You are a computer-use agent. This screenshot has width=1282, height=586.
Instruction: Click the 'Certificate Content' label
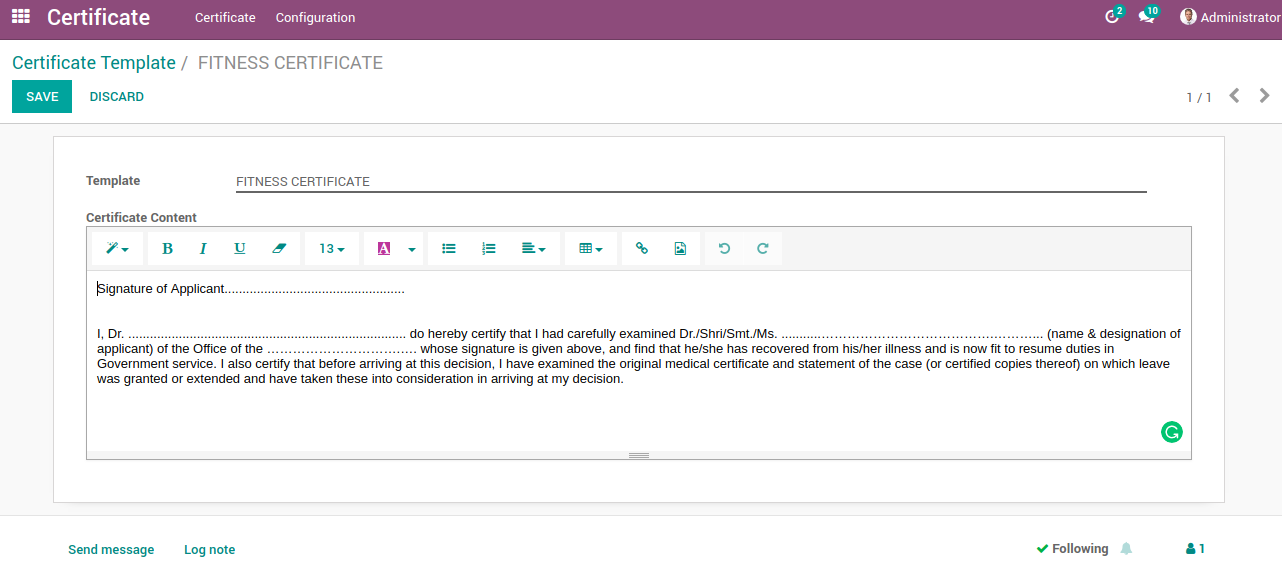[141, 218]
